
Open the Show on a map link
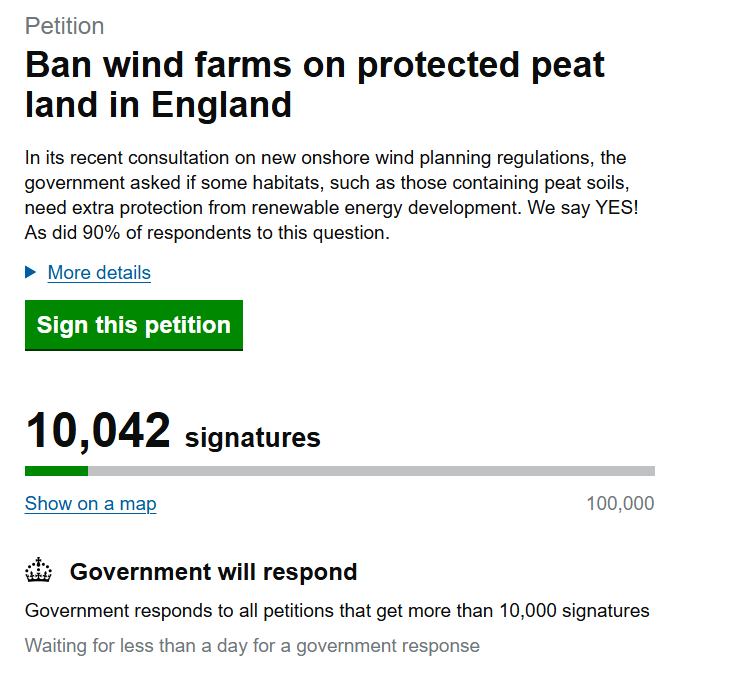coord(90,504)
